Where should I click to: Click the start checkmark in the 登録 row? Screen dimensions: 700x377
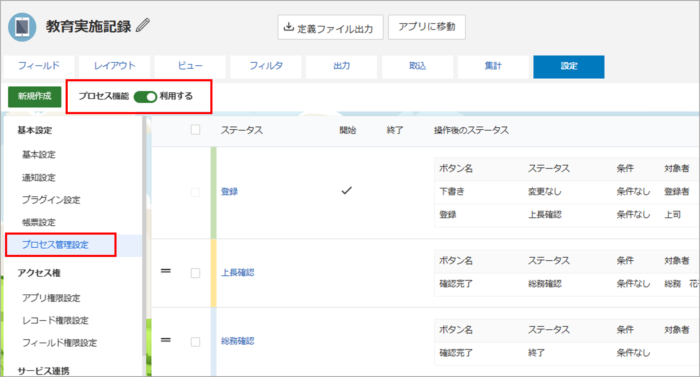tap(346, 191)
